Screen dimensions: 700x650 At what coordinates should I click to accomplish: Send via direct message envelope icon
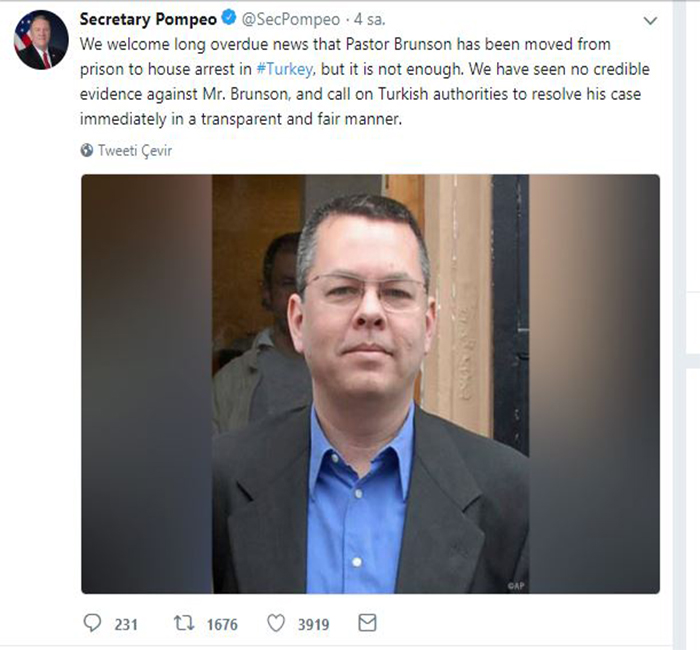tap(367, 622)
